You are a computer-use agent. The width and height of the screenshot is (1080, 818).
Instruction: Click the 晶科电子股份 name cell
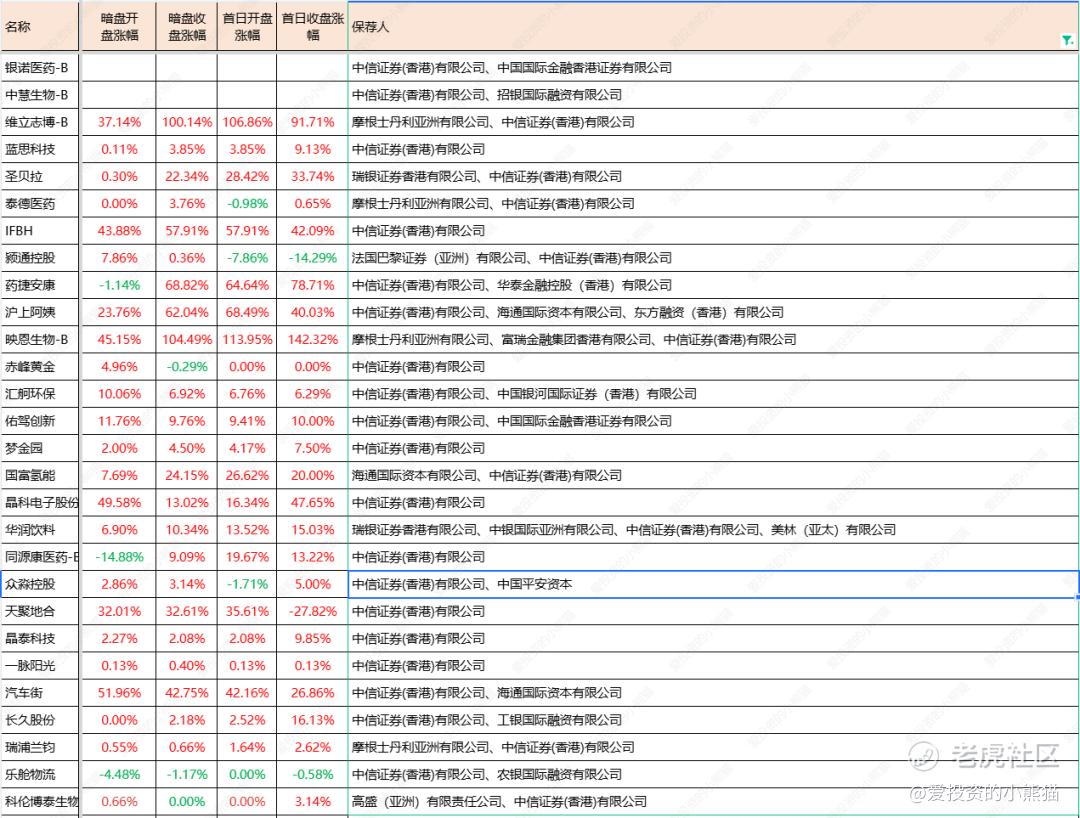pos(40,503)
